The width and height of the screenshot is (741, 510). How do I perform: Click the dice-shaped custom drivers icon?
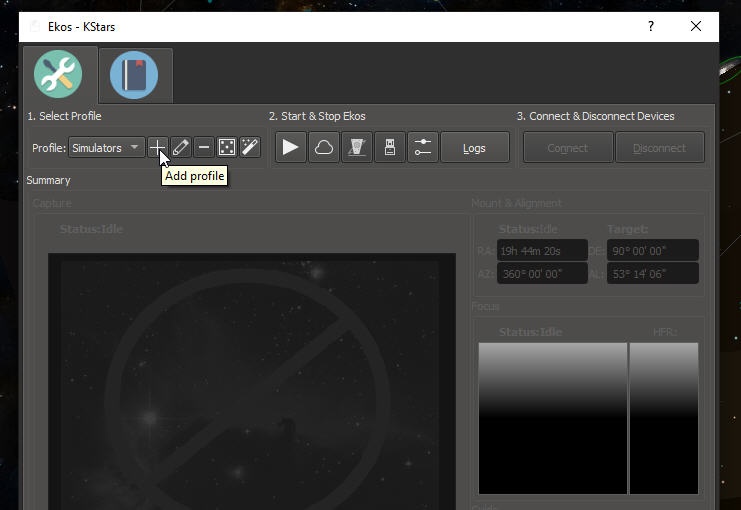coord(227,148)
